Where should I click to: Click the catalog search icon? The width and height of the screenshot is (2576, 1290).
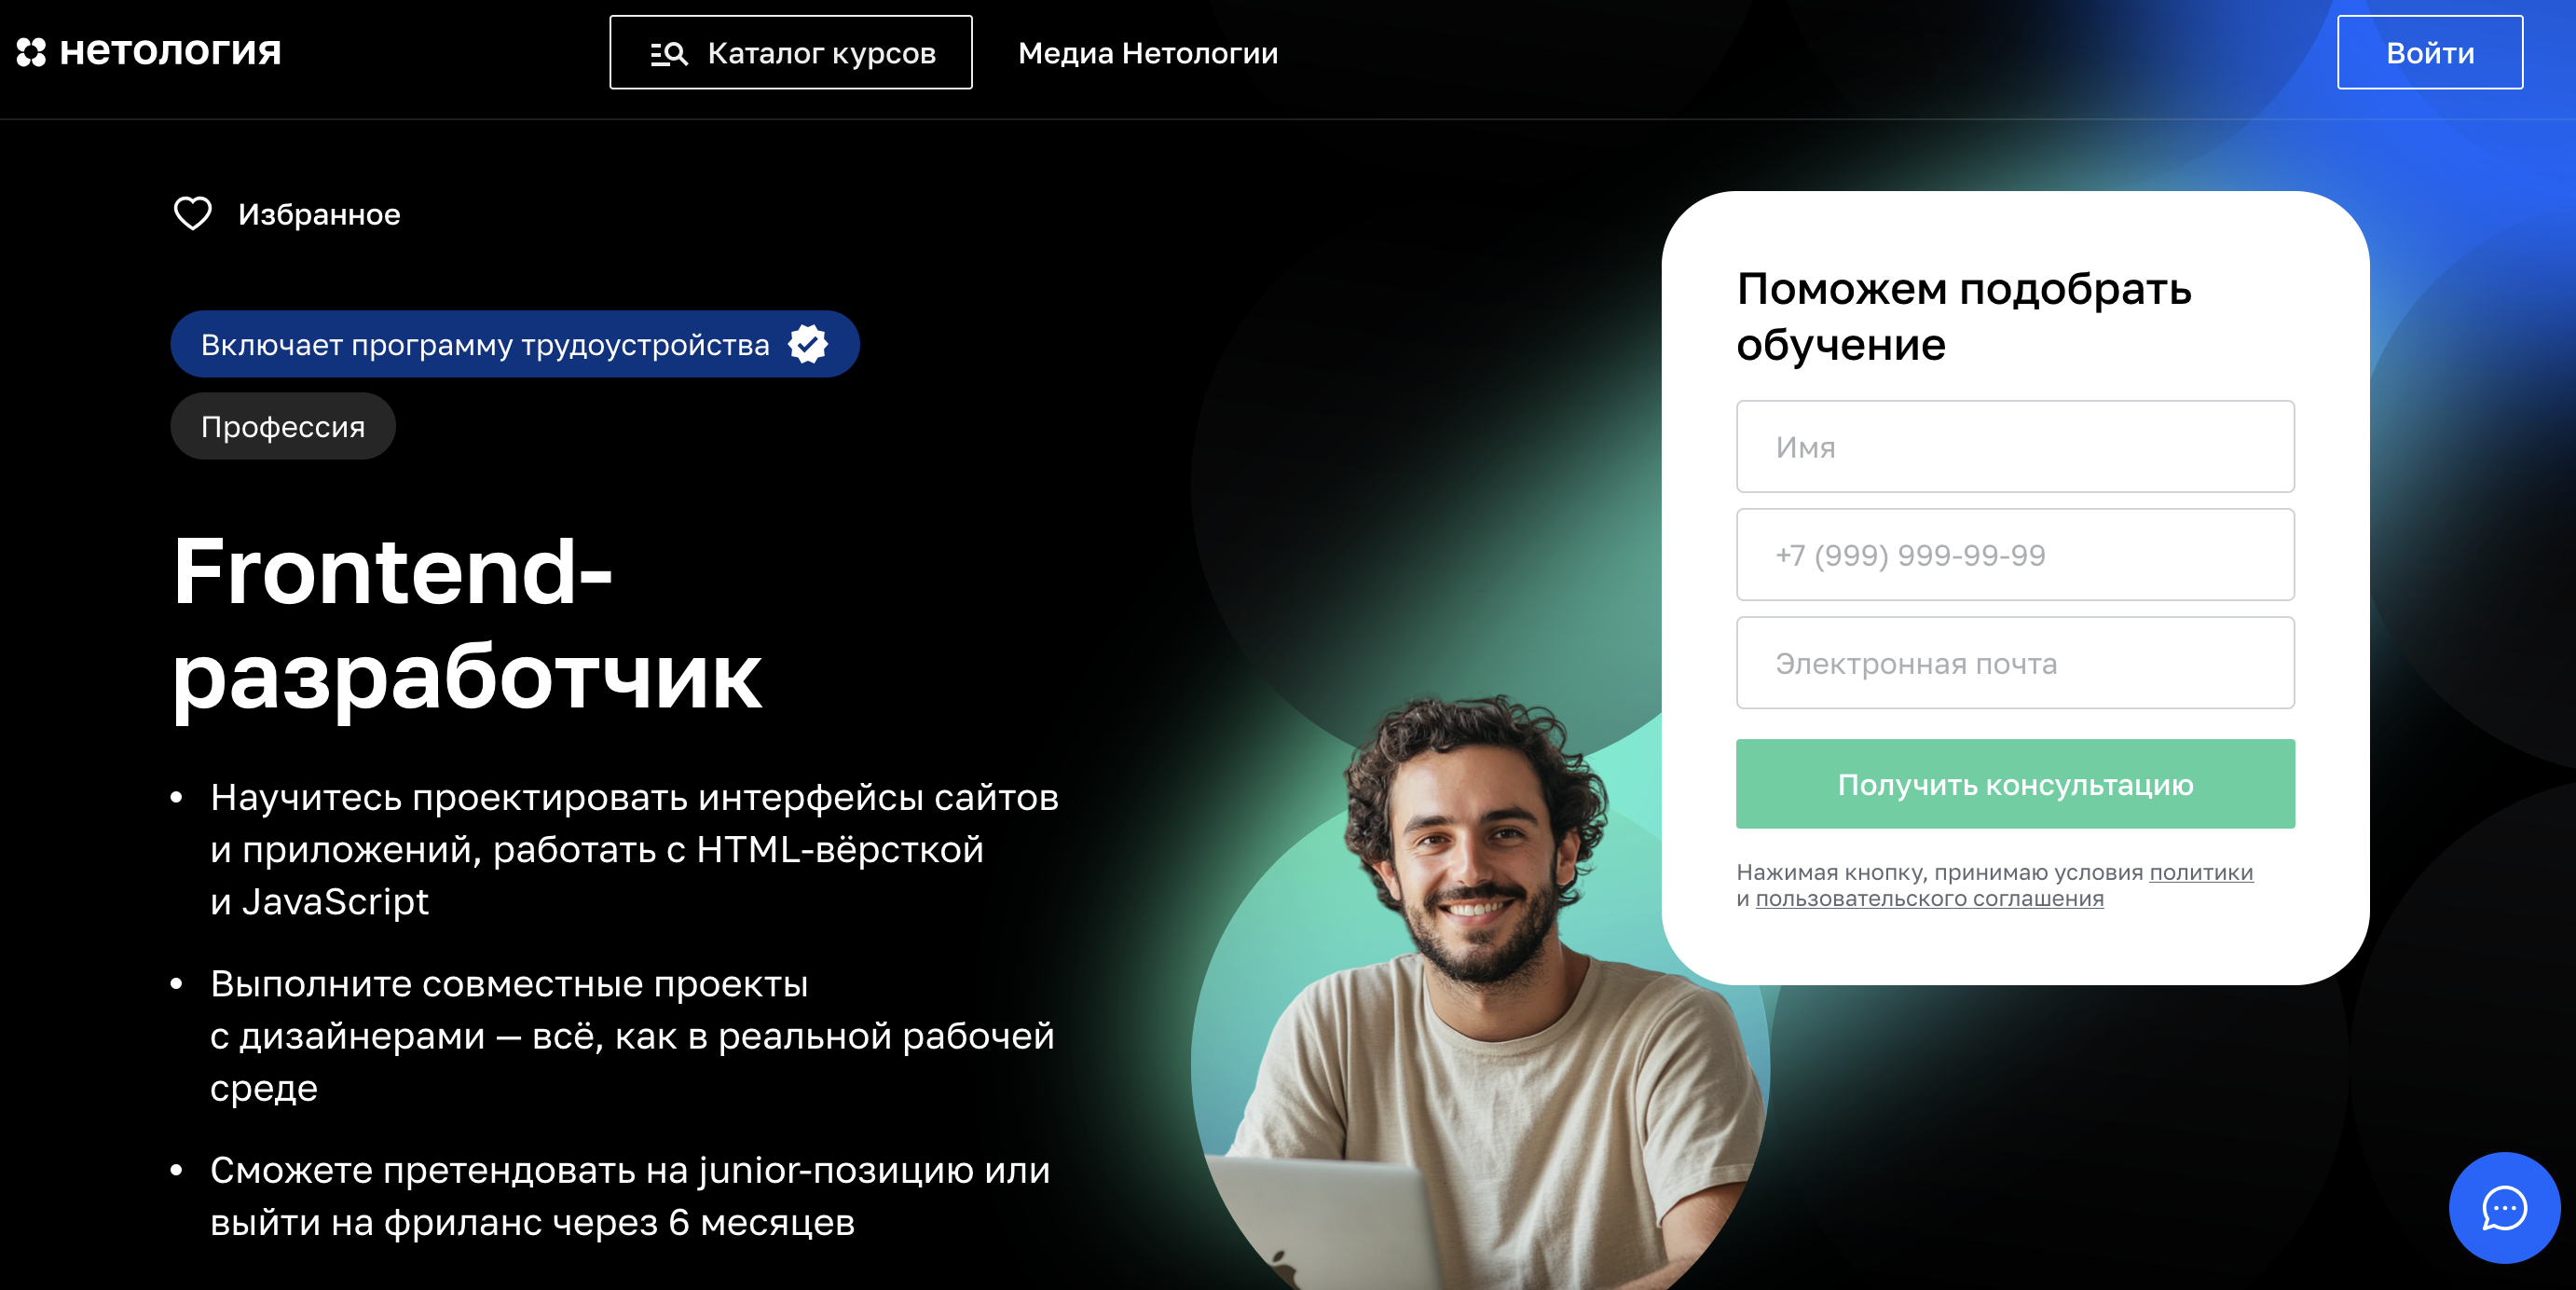click(669, 53)
